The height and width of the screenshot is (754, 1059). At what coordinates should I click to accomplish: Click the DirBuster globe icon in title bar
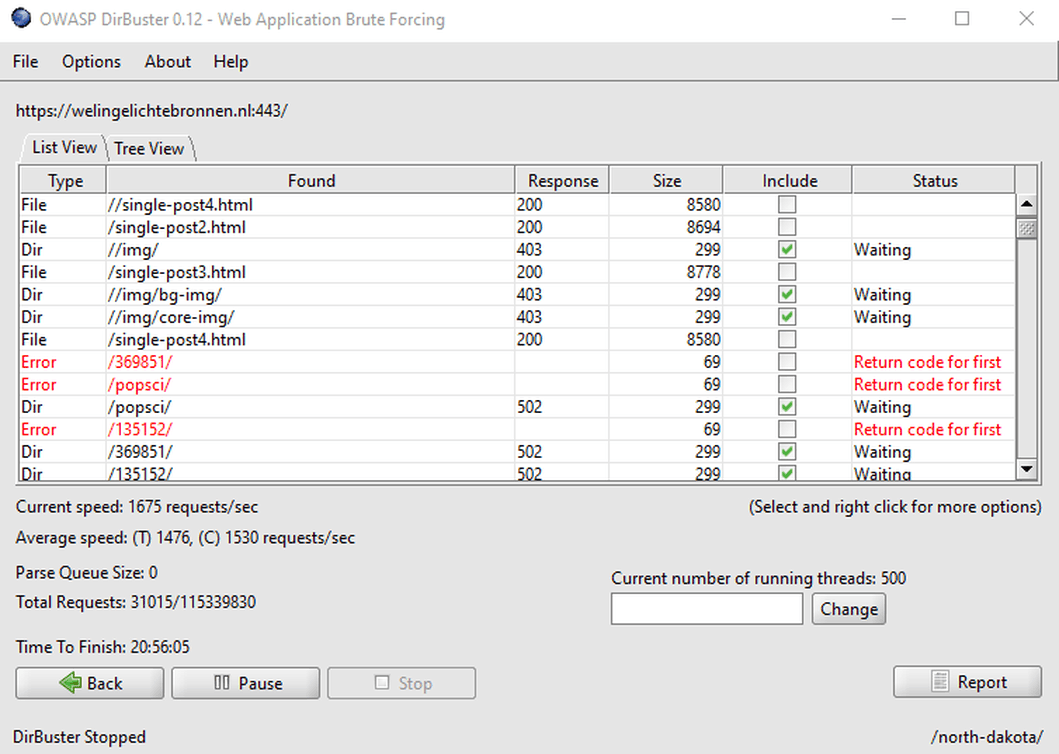pos(21,18)
